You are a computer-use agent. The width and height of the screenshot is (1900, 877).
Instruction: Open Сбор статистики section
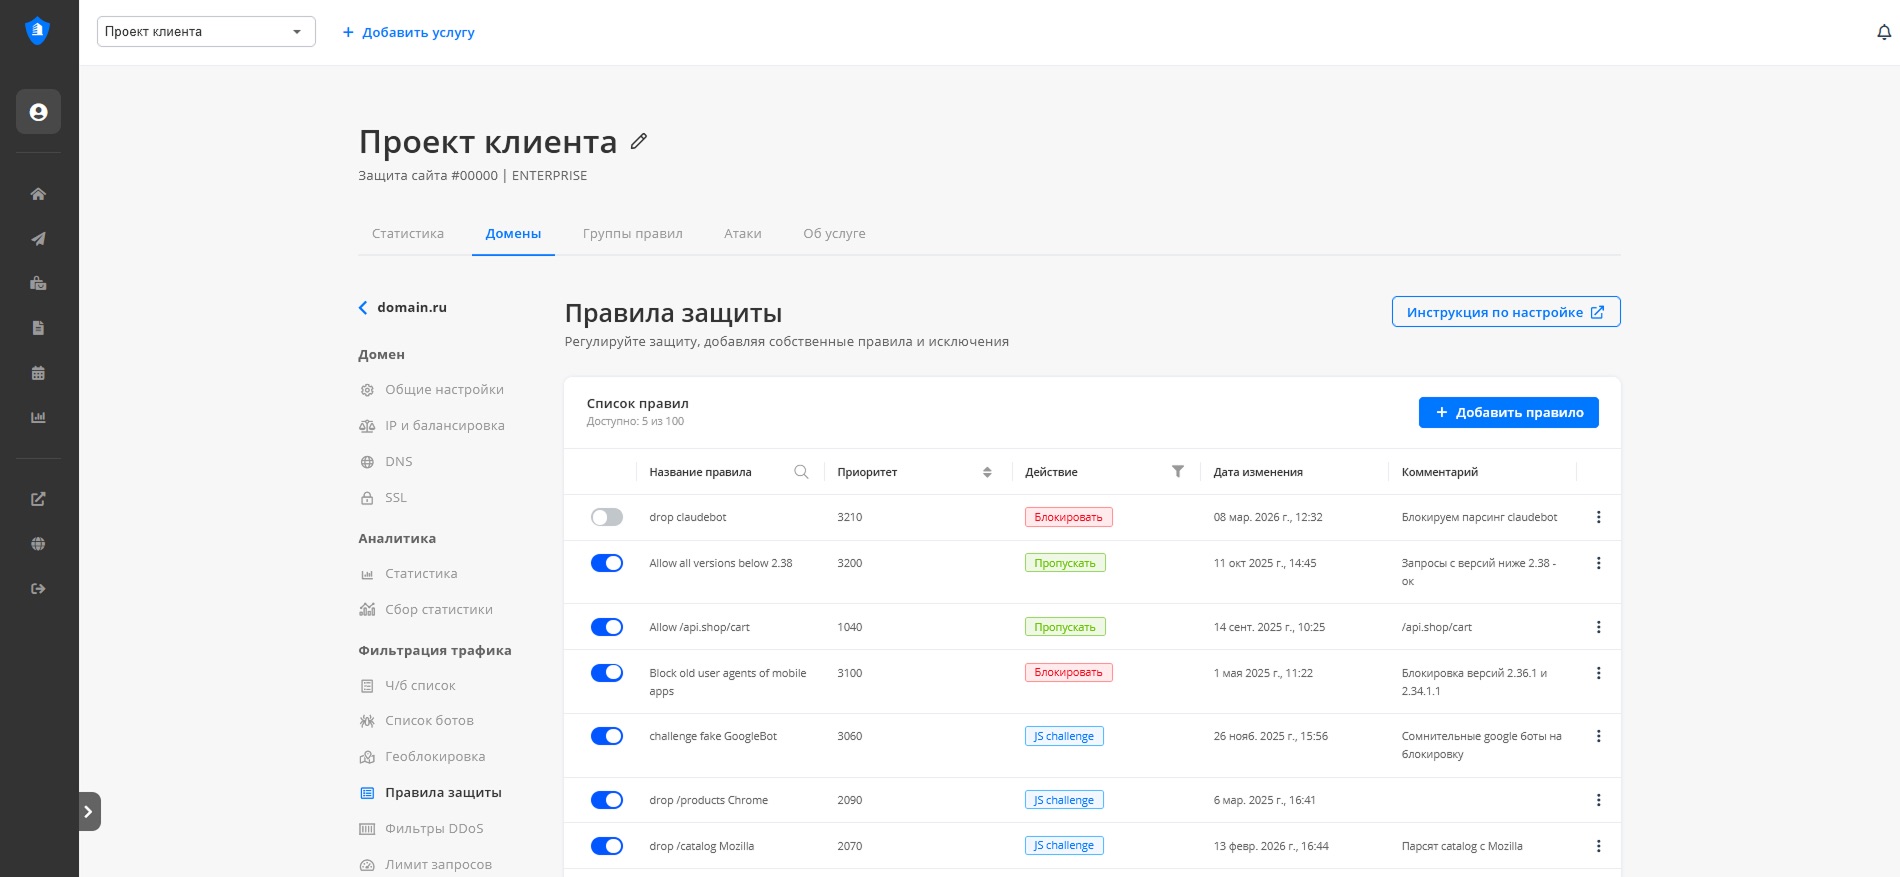pyautogui.click(x=426, y=610)
